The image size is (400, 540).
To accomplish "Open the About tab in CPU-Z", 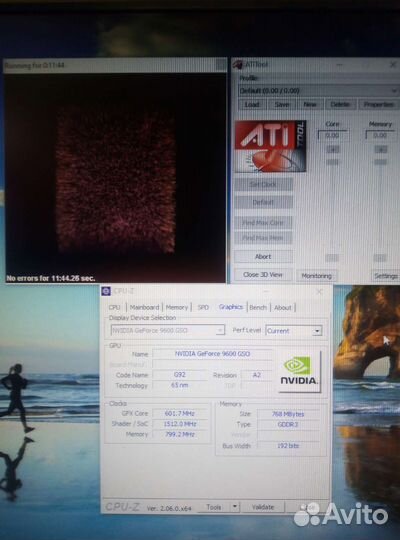I will pyautogui.click(x=283, y=307).
